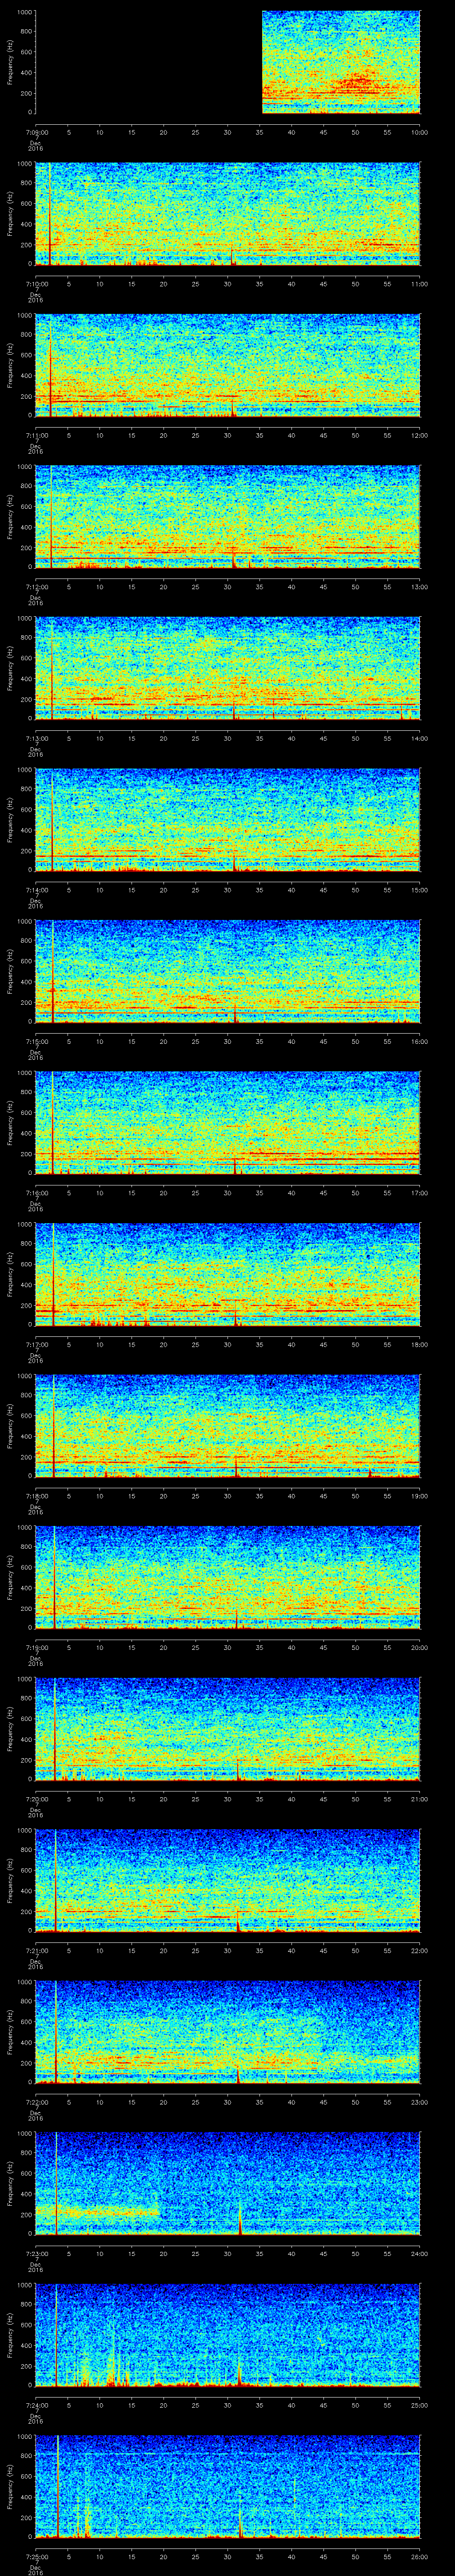Viewport: 455px width, 2576px height.
Task: Click the 7:22:00 start time label
Action: pos(36,2102)
